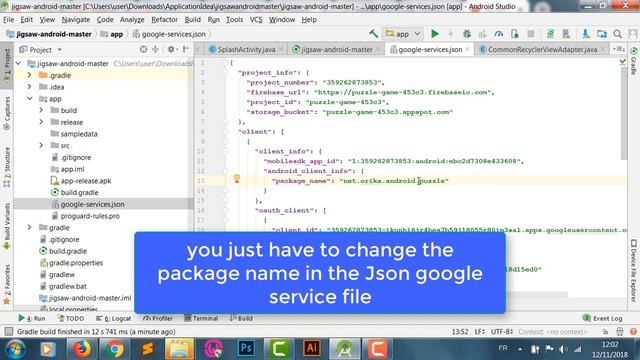
Task: Open the AVD Manager icon
Action: 566,34
